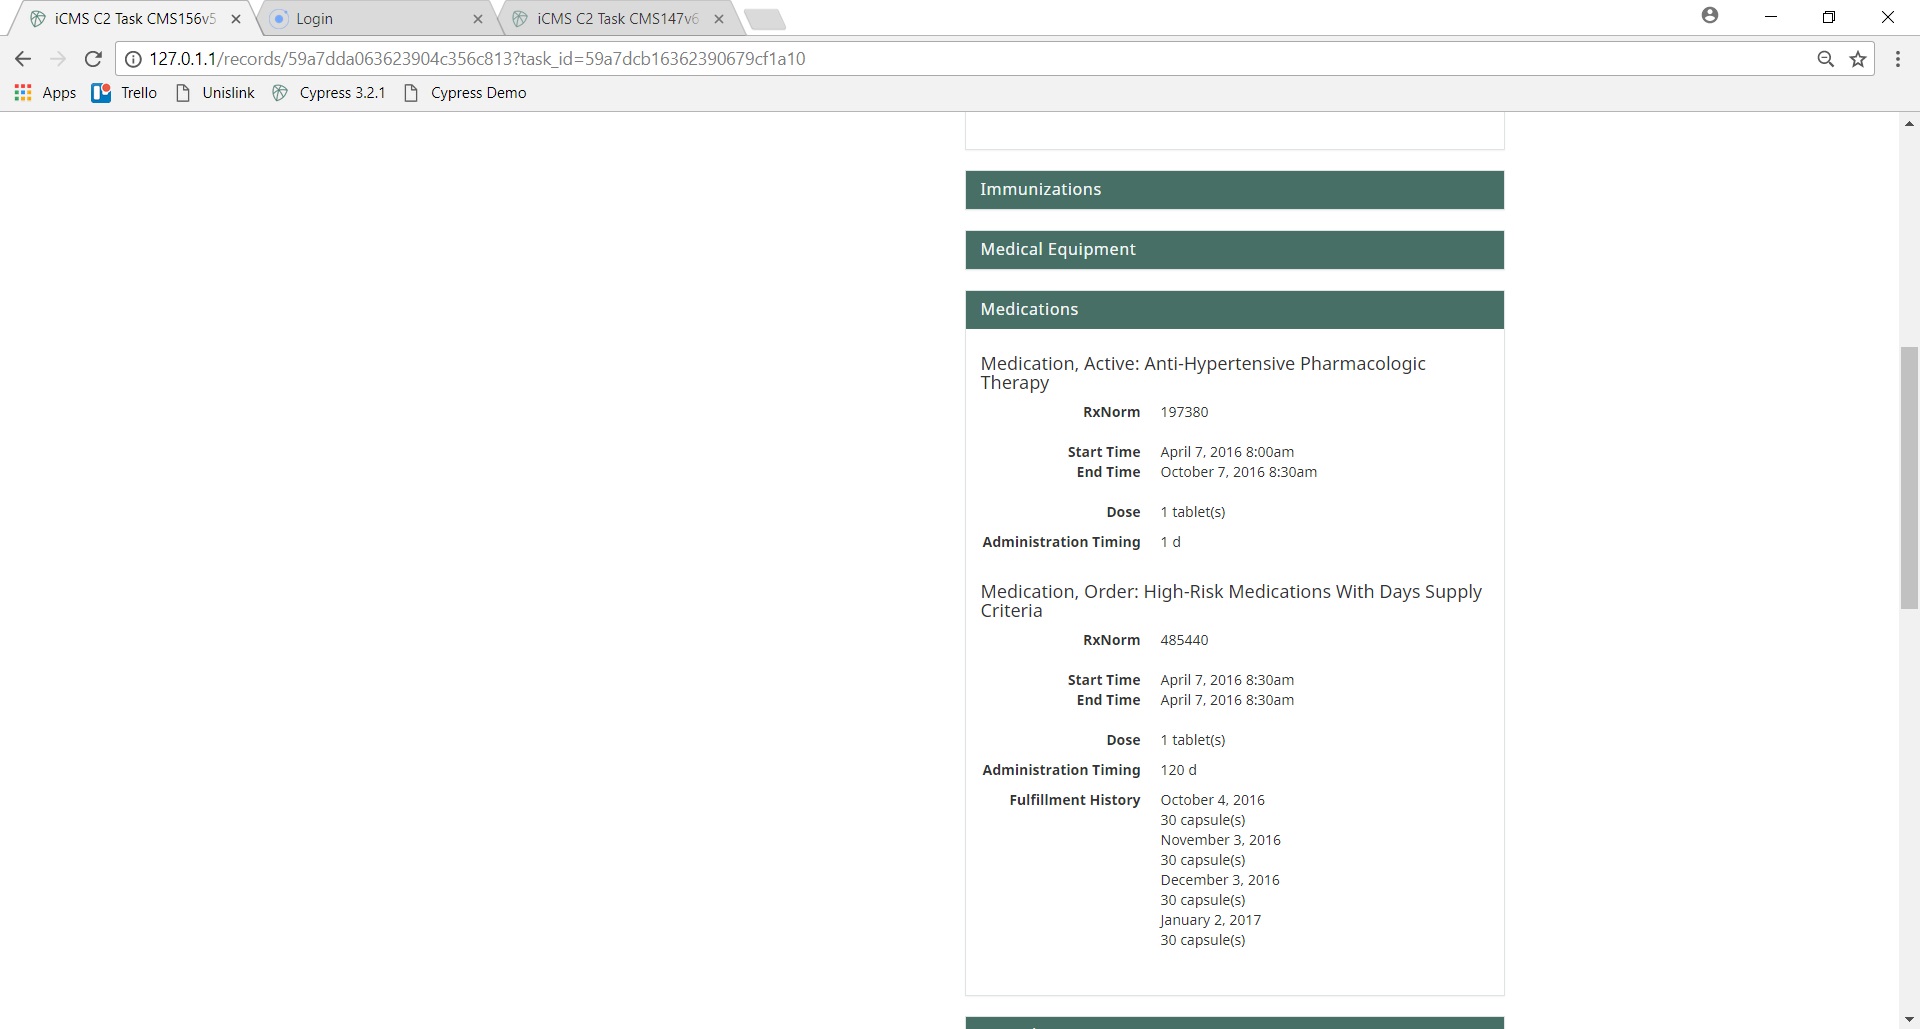Click the browser back arrow
Viewport: 1926px width, 1029px height.
pyautogui.click(x=23, y=59)
